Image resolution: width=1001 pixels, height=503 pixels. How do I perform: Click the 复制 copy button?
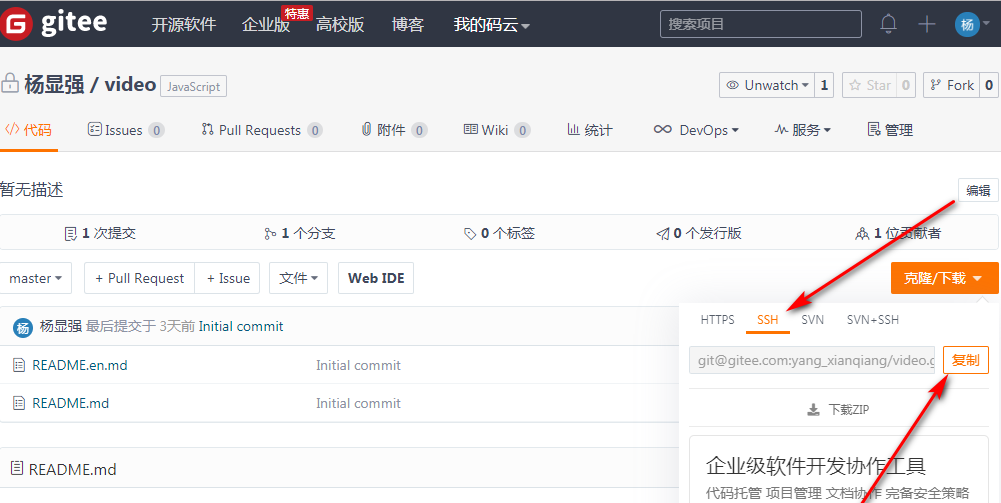[x=966, y=360]
